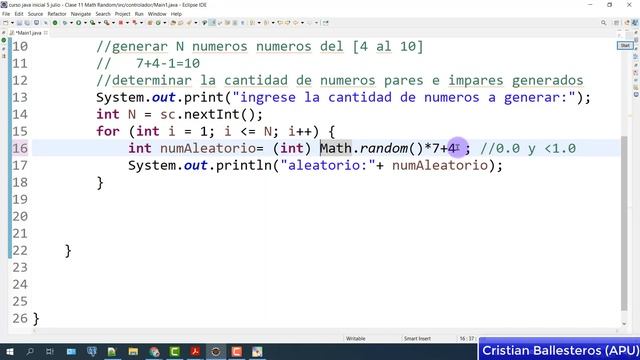Image resolution: width=640 pixels, height=360 pixels.
Task: Click the comment '7+4-1=10' on line 11
Action: pos(168,64)
